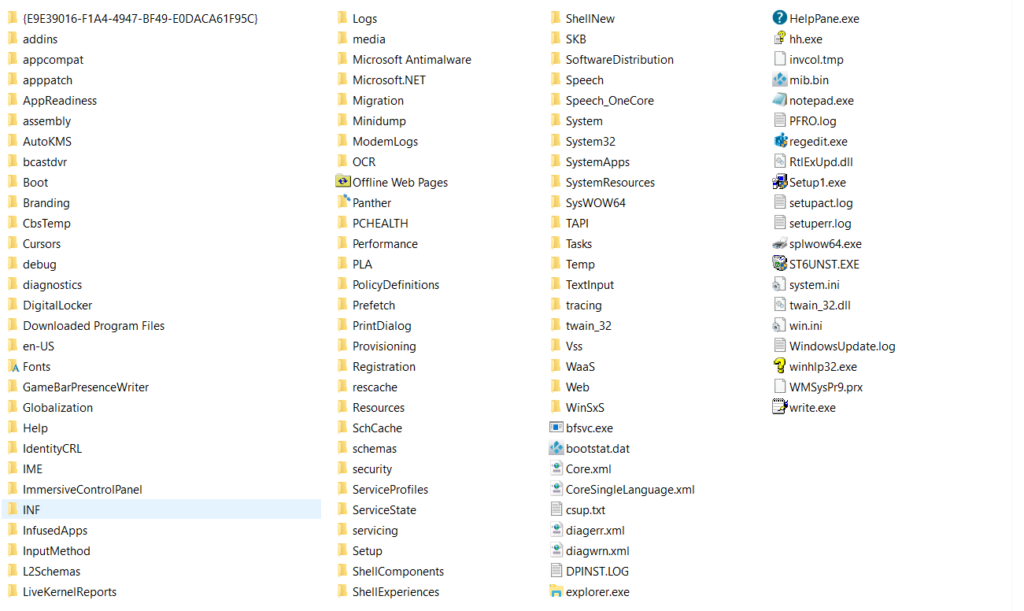This screenshot has width=1024, height=611.
Task: Click the invcol.tmp blank file icon
Action: pos(779,59)
